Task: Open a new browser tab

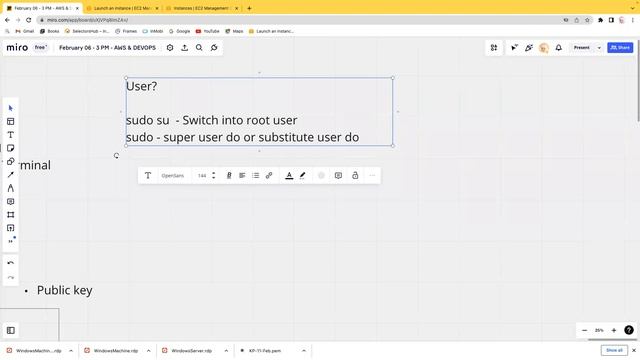Action: click(x=249, y=8)
